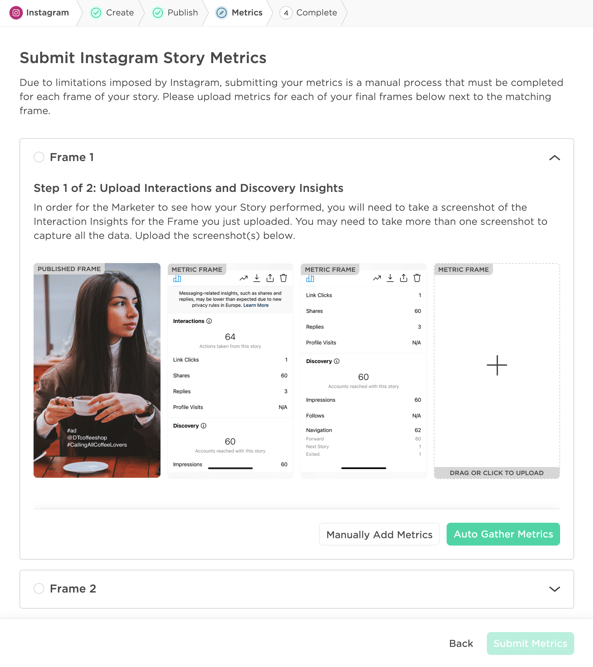Viewport: 593px width, 667px height.
Task: Click the bar chart icon in first metric frame
Action: tap(177, 279)
